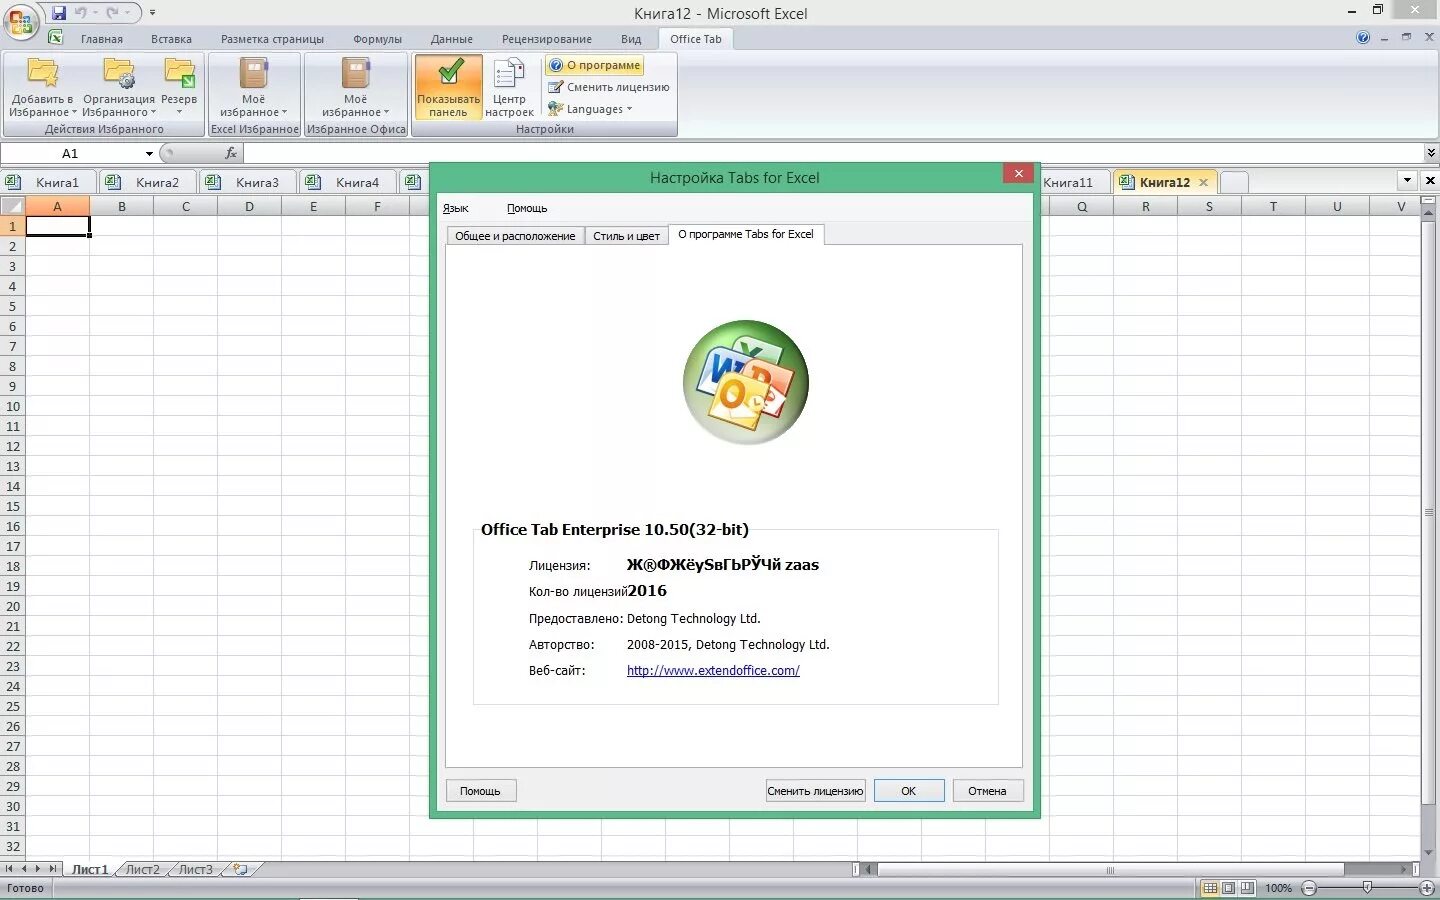Viewport: 1440px width, 900px height.
Task: Go to first sheet navigation arrow
Action: (x=9, y=870)
